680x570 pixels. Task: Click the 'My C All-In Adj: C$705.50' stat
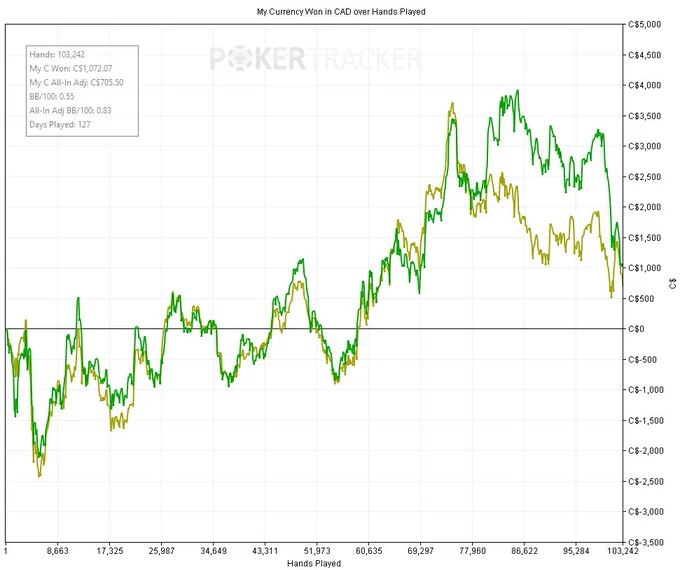coord(76,82)
